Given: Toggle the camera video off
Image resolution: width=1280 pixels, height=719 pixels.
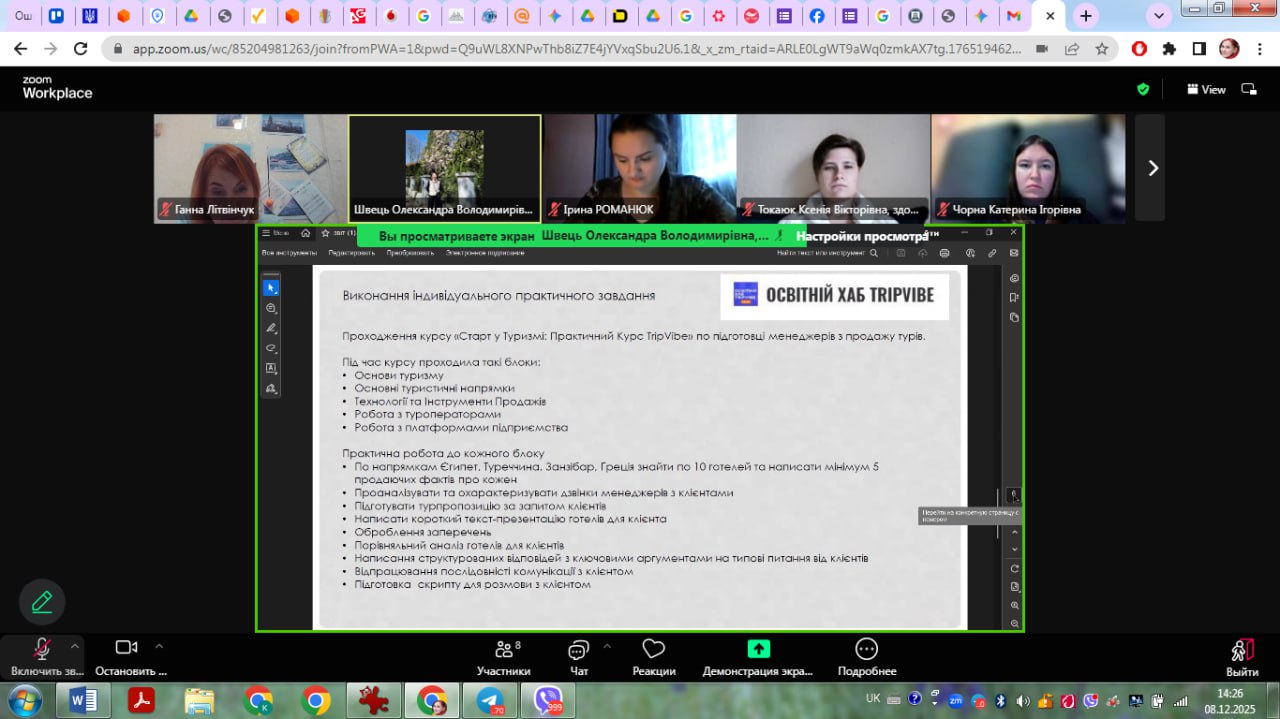Looking at the screenshot, I should click(126, 649).
